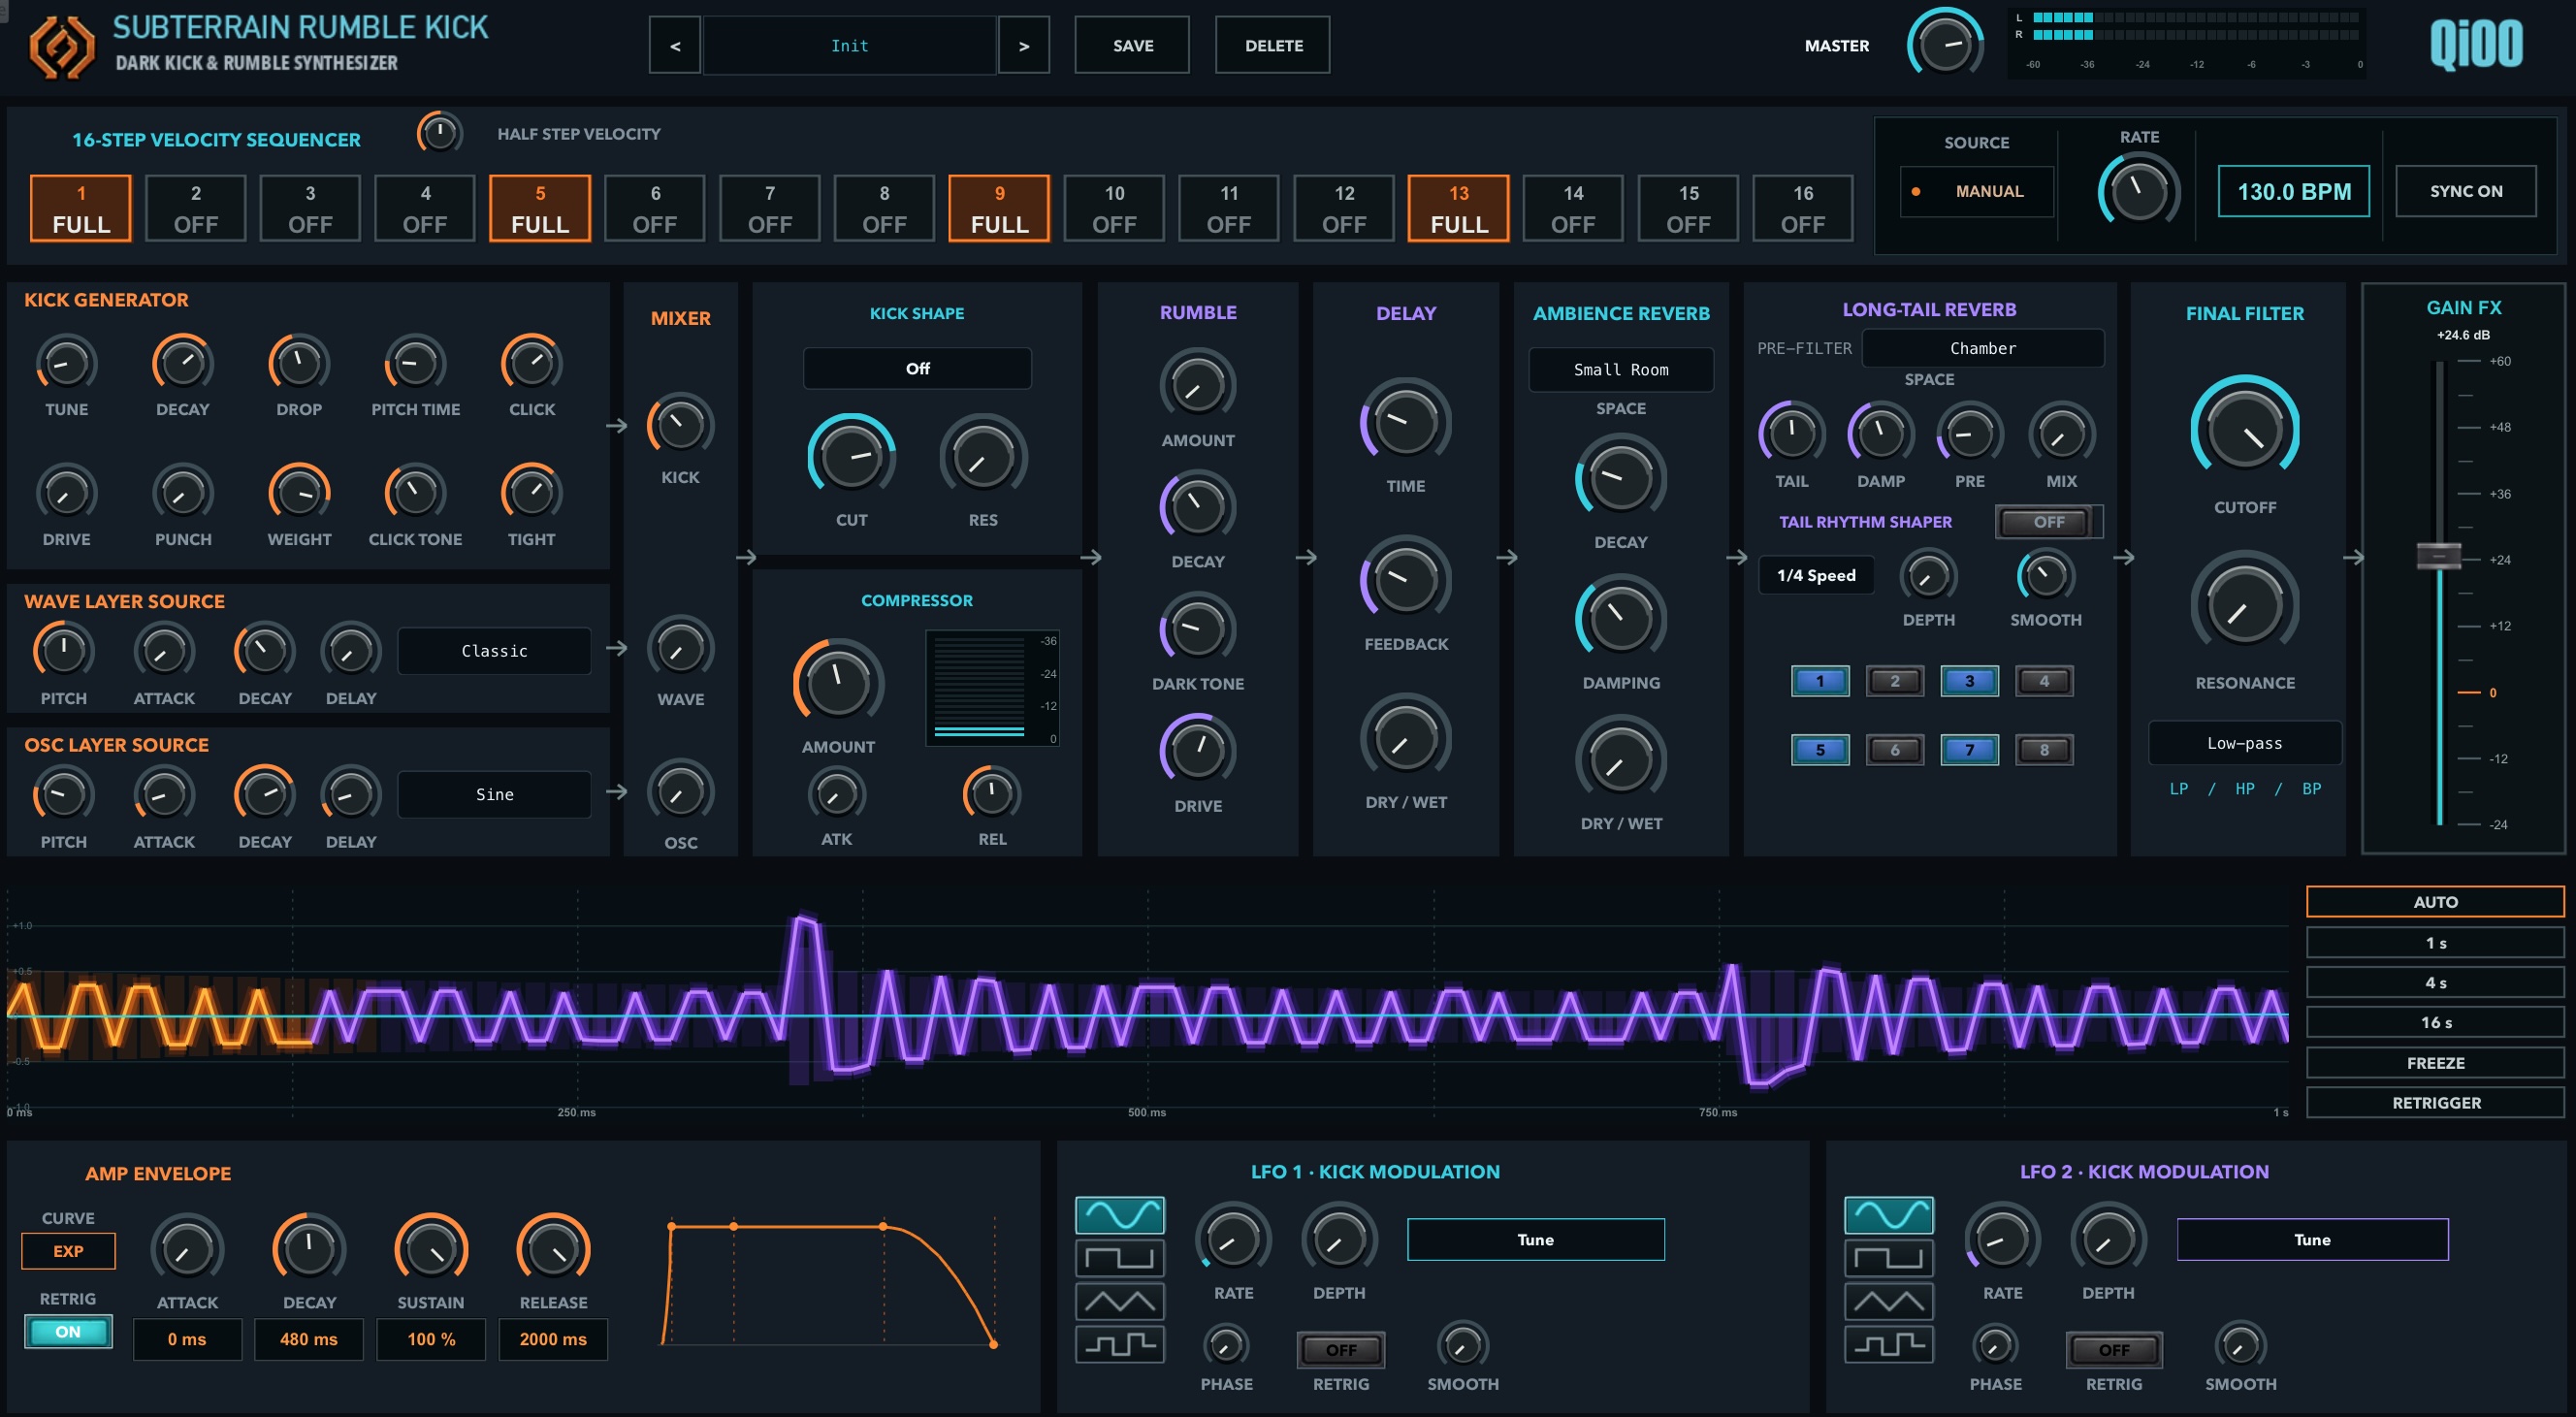Select the triangle waveform icon in LFO 2
The width and height of the screenshot is (2576, 1417).
(x=1888, y=1301)
